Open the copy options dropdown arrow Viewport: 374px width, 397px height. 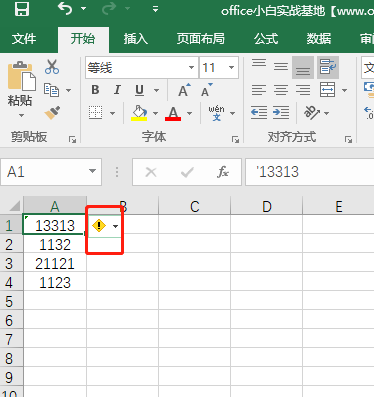(x=69, y=90)
